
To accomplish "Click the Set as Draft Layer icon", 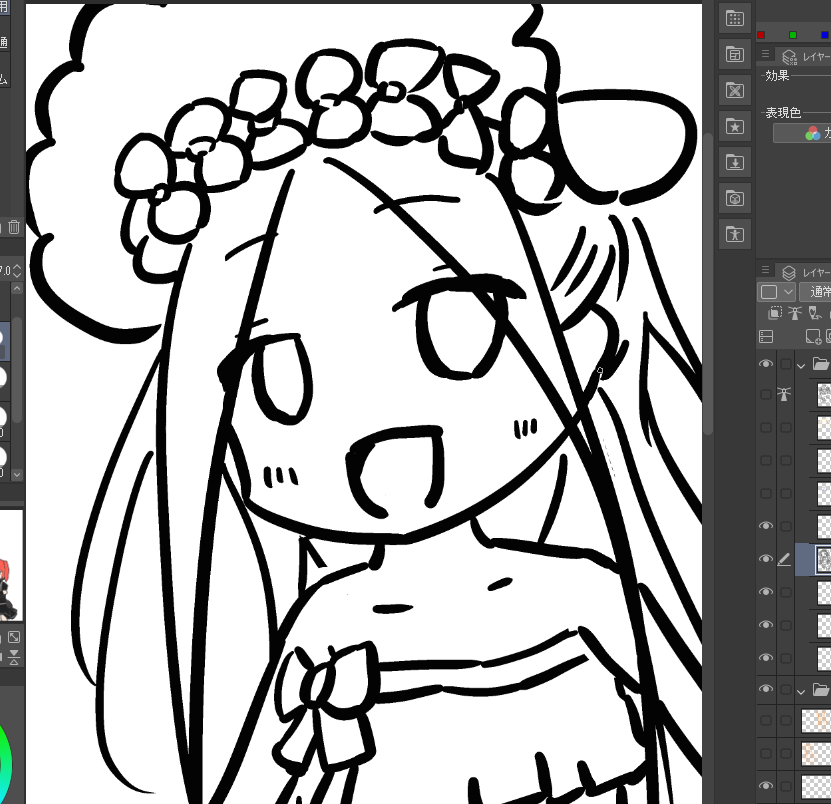I will pos(815,313).
